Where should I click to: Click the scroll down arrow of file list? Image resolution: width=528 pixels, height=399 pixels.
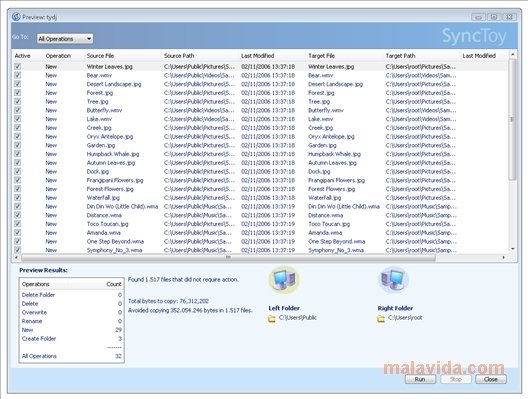pos(513,249)
